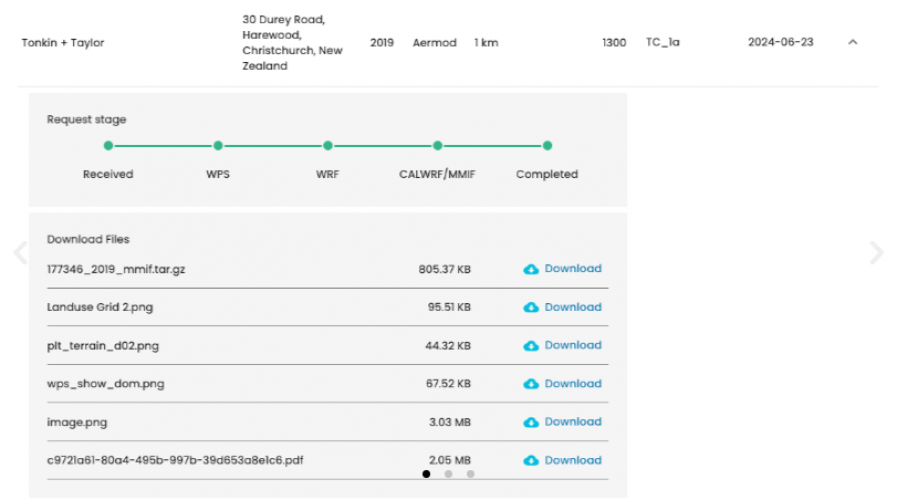The height and width of the screenshot is (500, 897).
Task: Click cloud icon for image.png
Action: coord(531,422)
